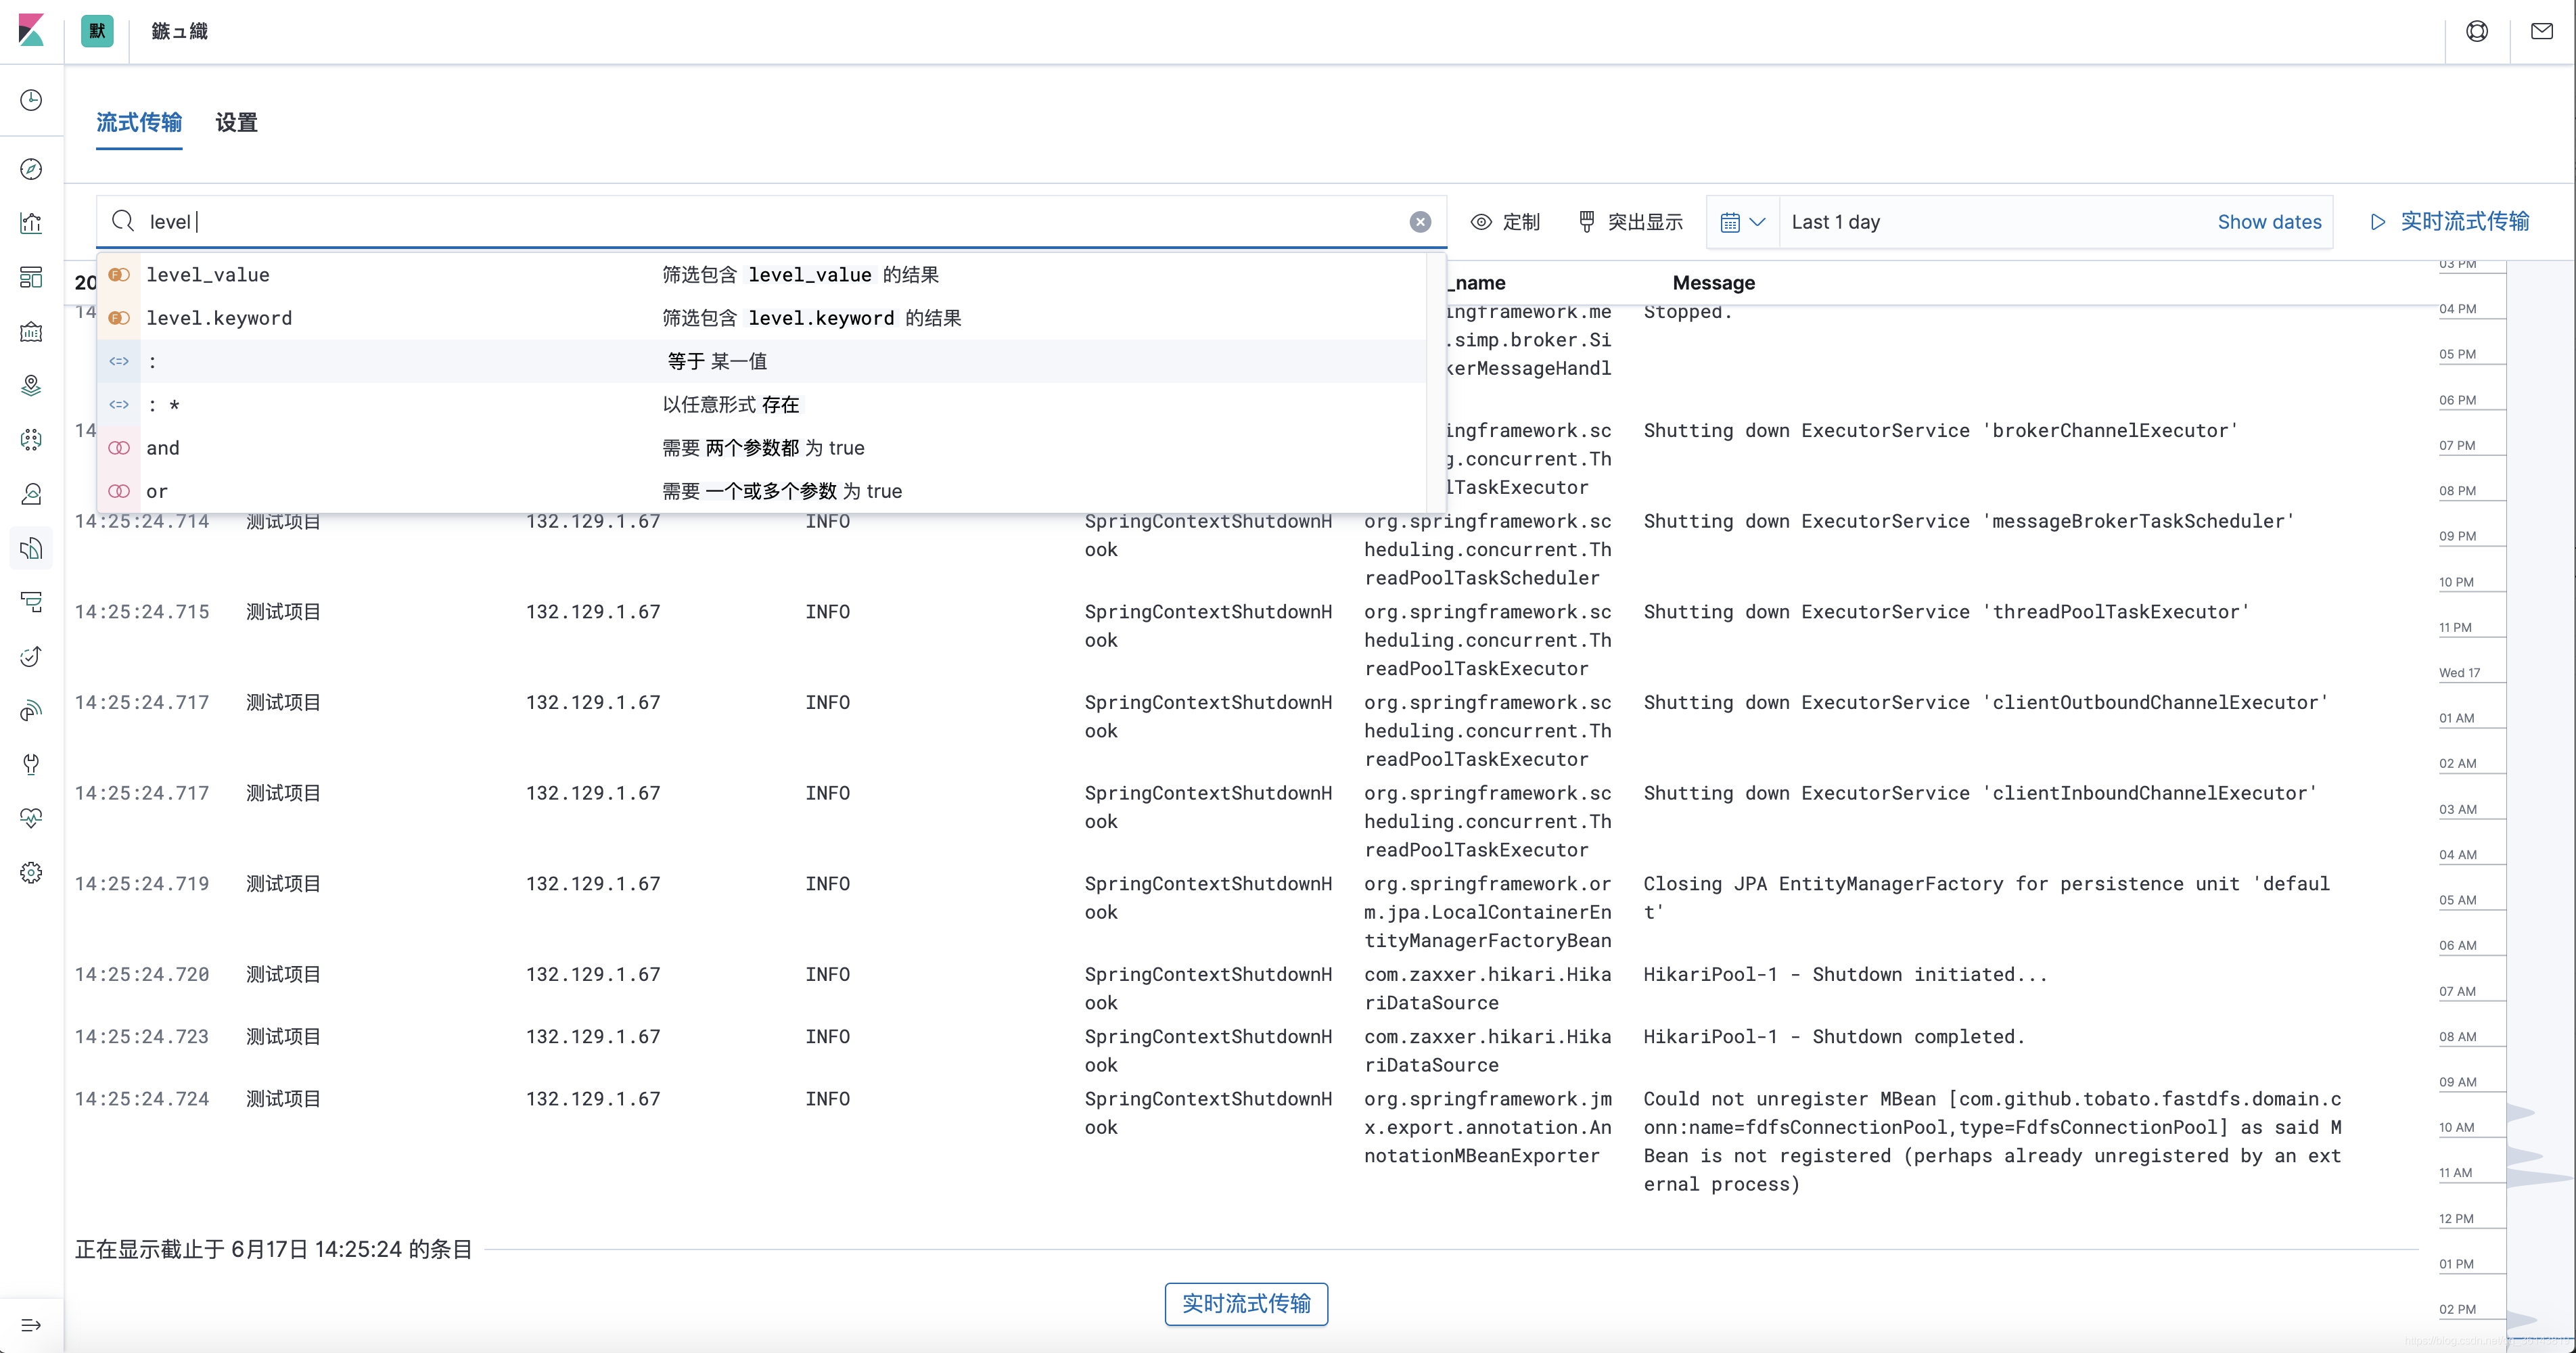Open the Recently viewed clock icon
This screenshot has width=2576, height=1353.
pyautogui.click(x=31, y=100)
